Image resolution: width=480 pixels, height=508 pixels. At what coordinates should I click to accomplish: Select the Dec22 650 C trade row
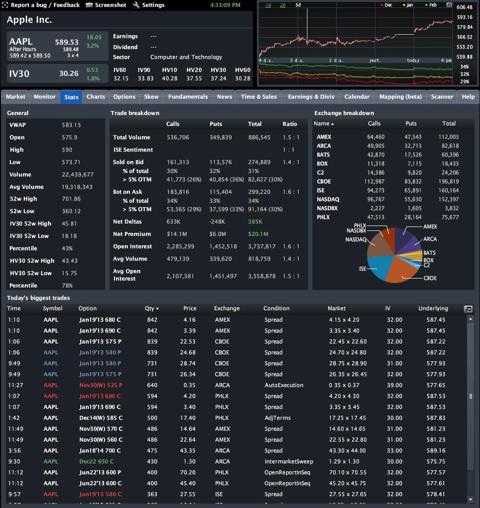click(236, 461)
